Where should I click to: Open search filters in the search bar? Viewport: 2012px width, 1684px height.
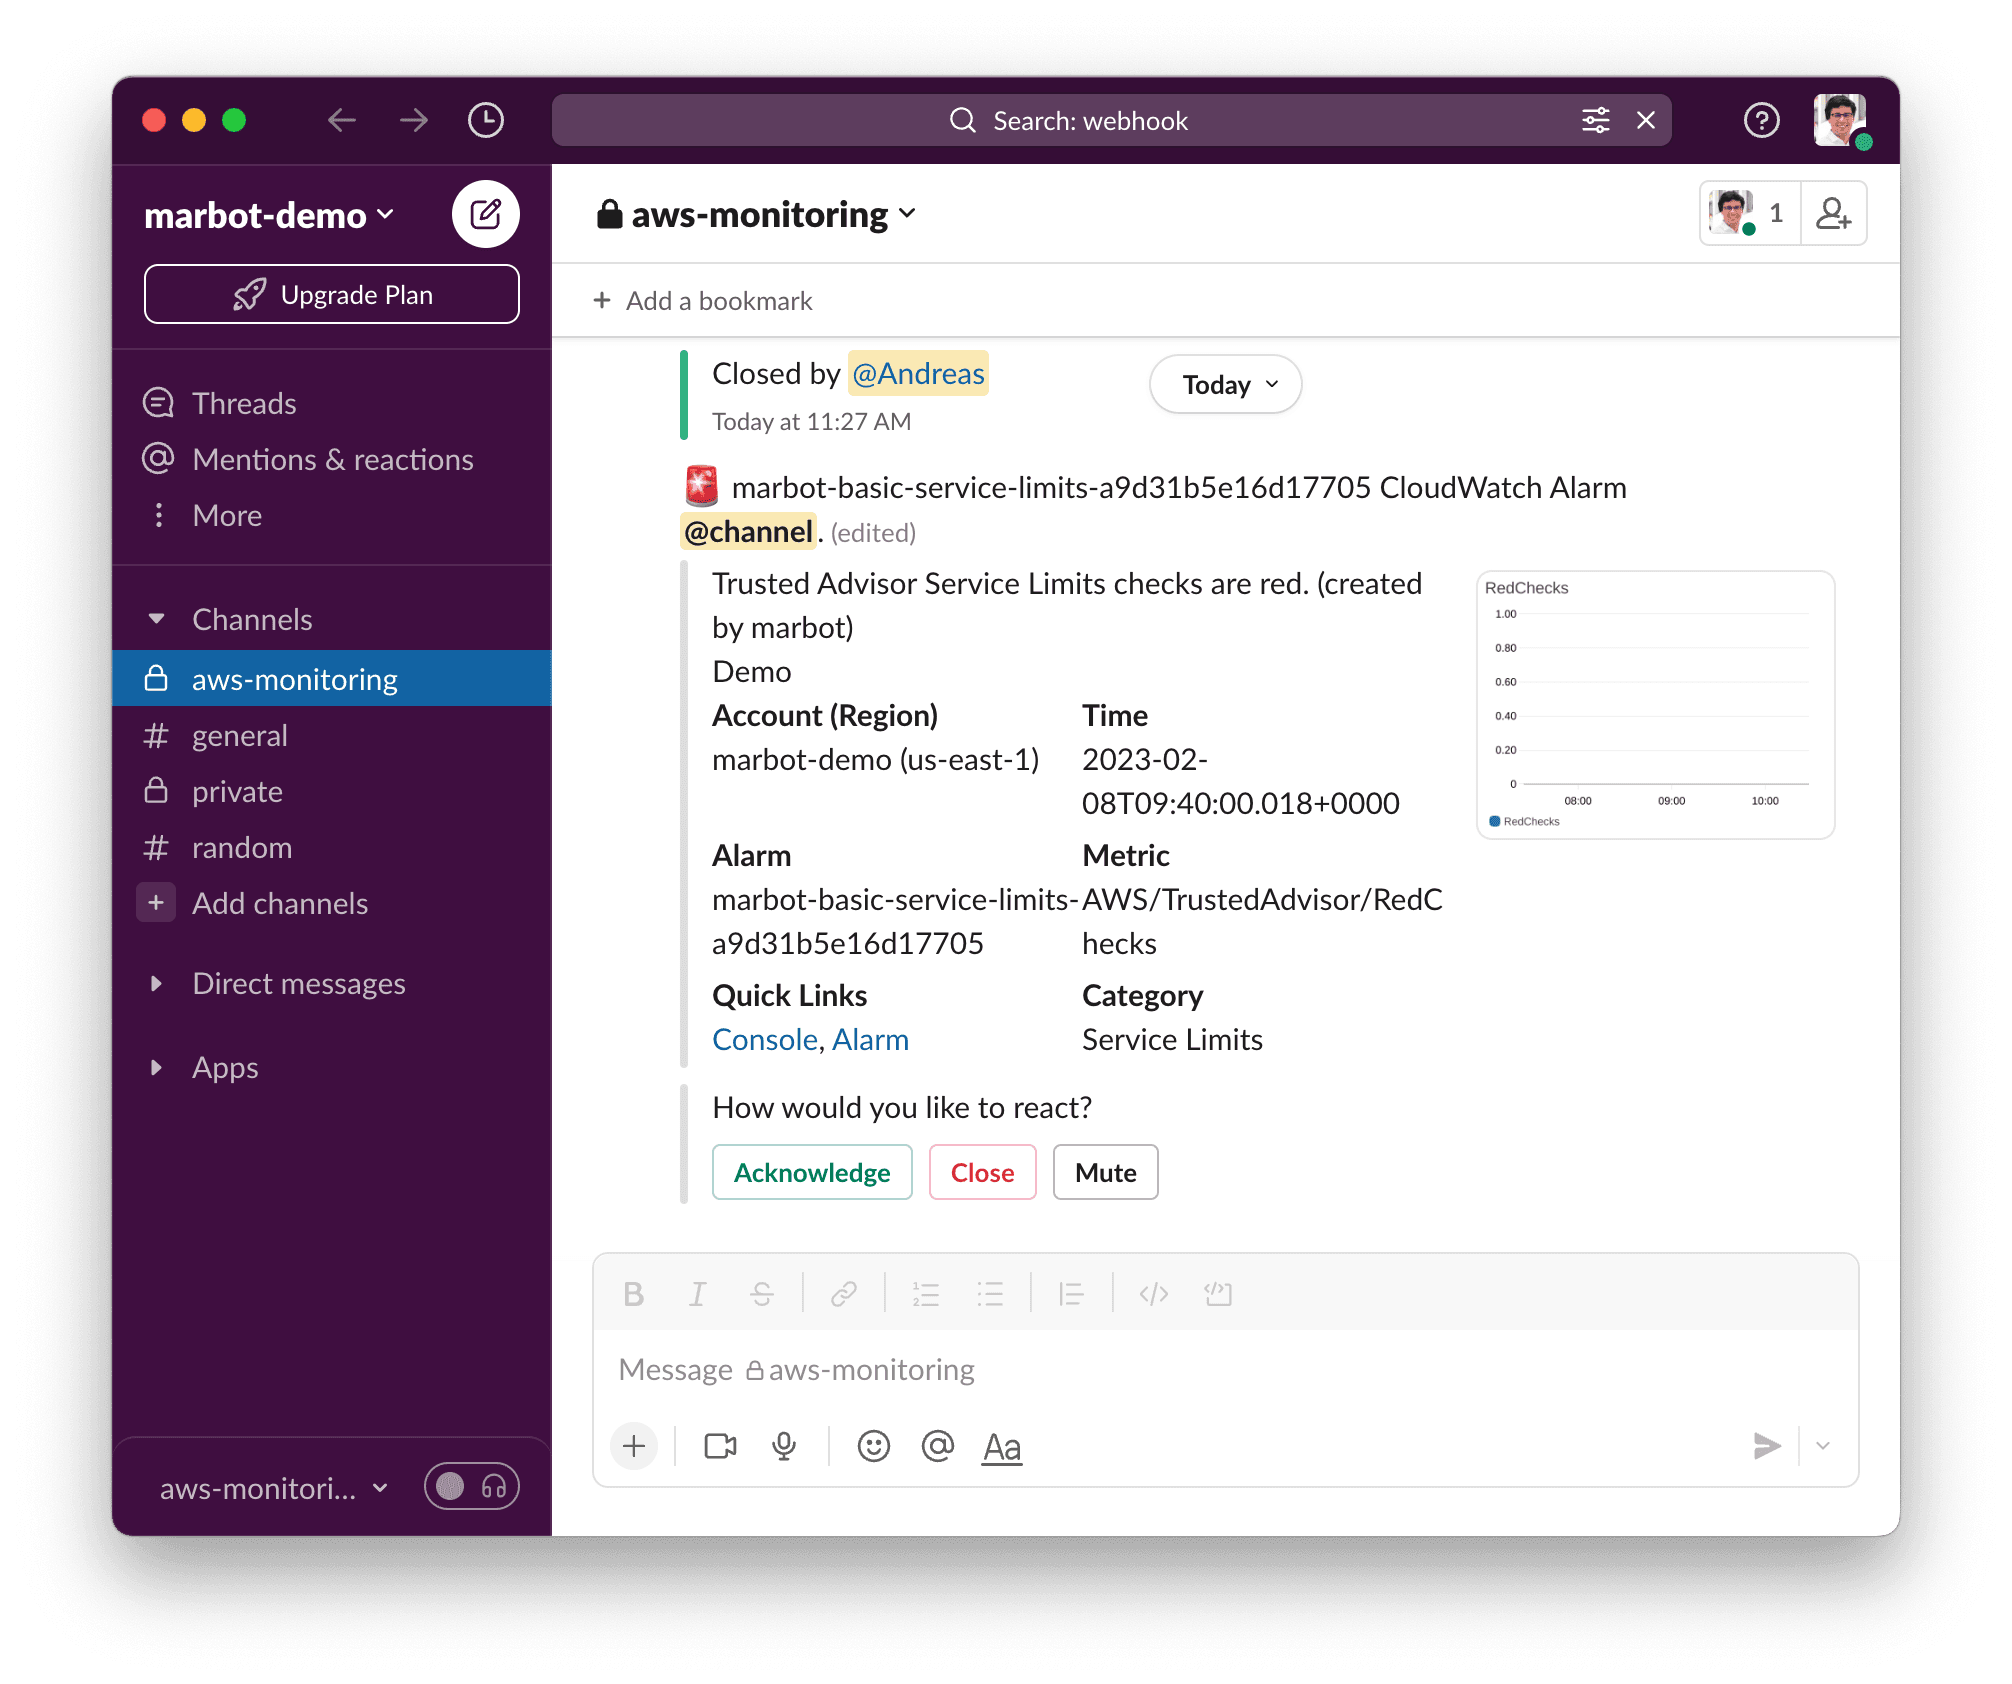[1596, 121]
